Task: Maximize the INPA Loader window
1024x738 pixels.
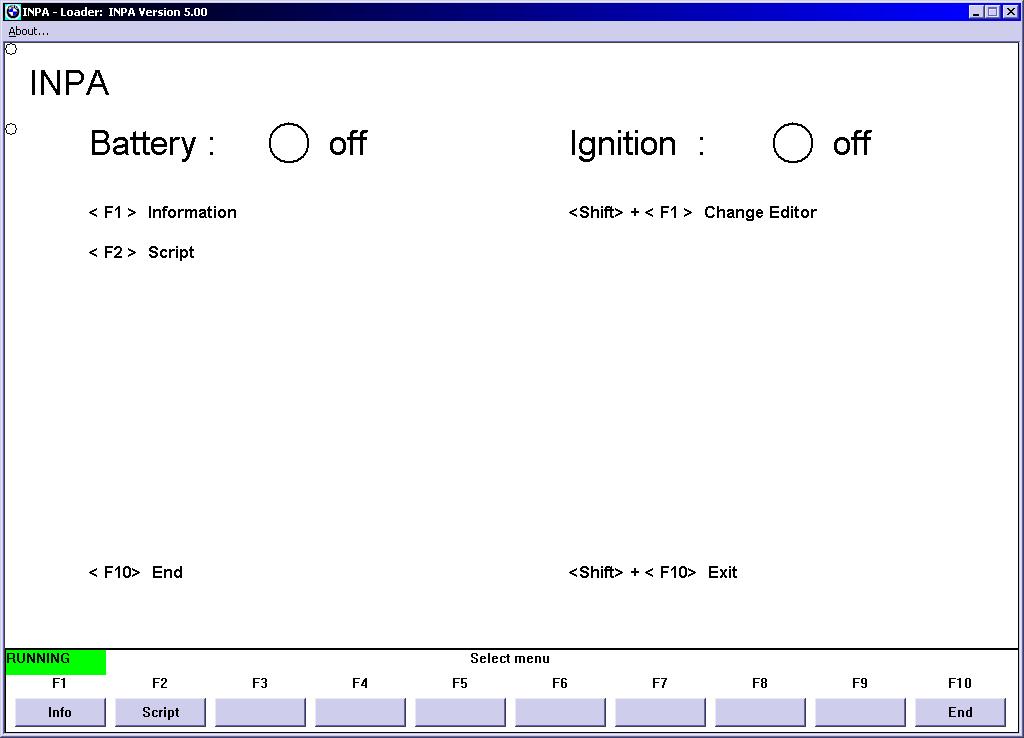Action: (x=993, y=12)
